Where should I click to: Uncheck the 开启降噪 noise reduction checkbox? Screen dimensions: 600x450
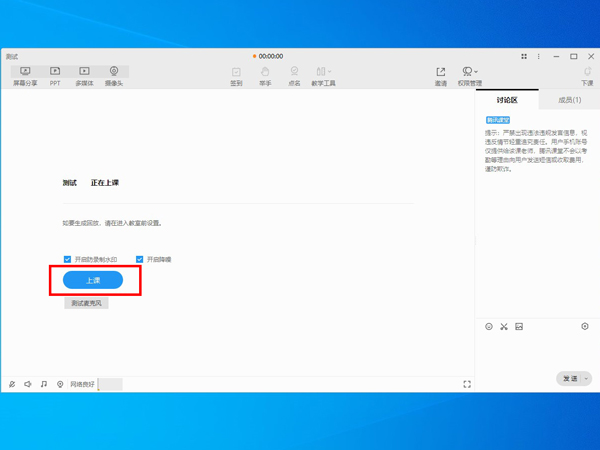pos(140,259)
